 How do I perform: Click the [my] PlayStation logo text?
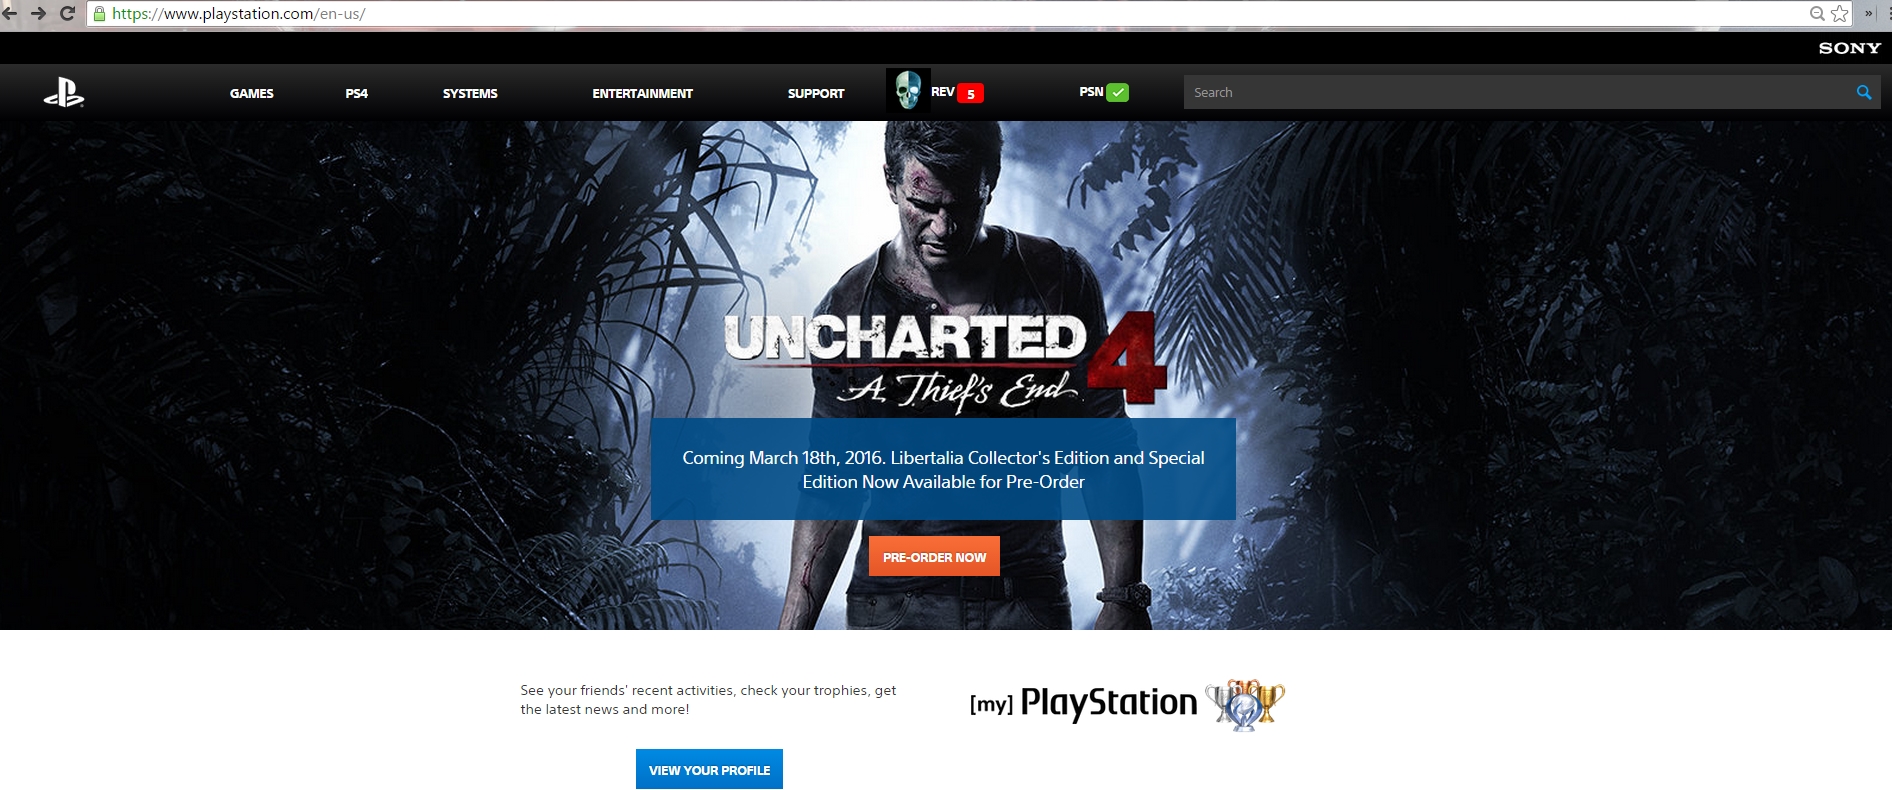(1083, 703)
